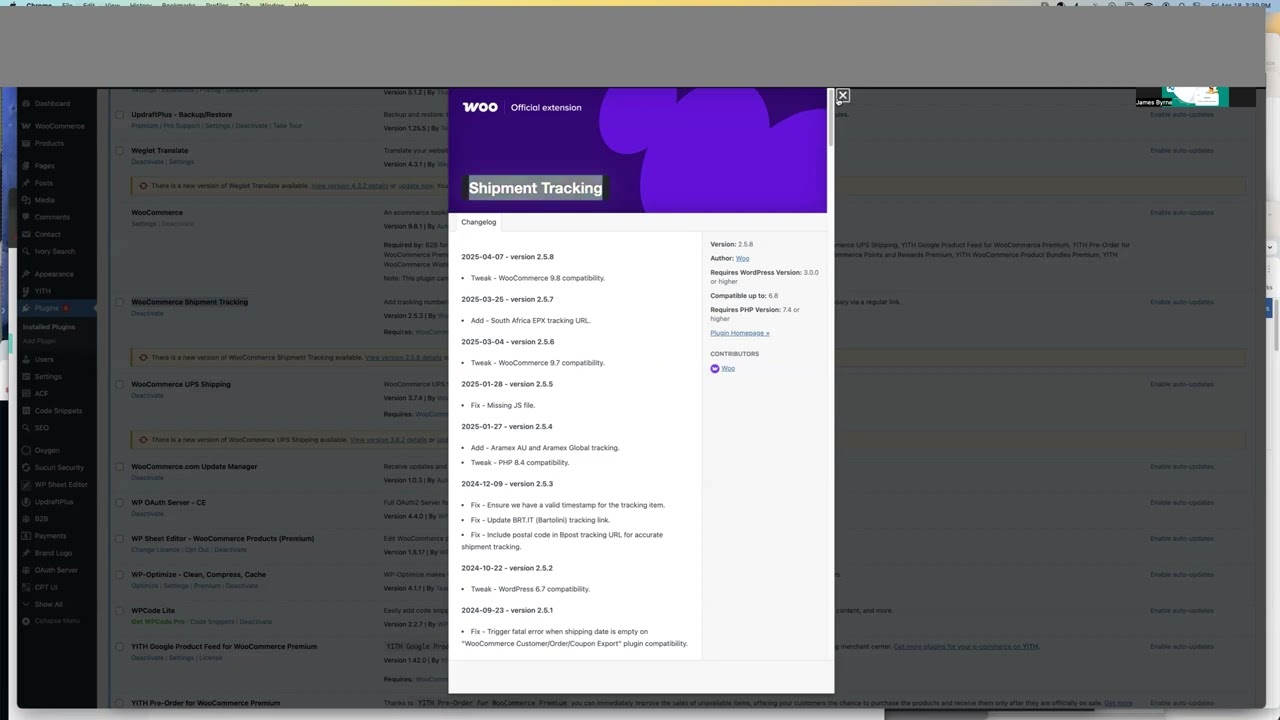Open the Plugin Homepage link
This screenshot has width=1280, height=720.
[740, 333]
